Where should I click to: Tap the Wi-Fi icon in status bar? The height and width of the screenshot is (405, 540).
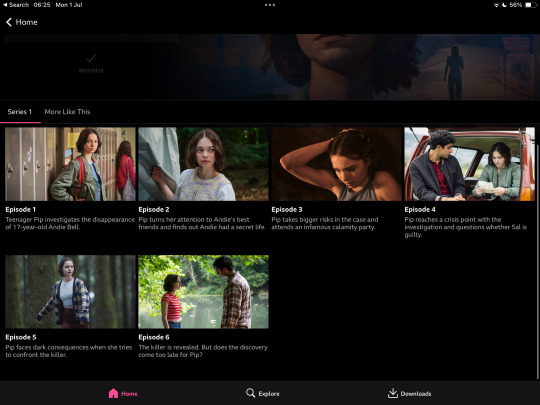[496, 5]
